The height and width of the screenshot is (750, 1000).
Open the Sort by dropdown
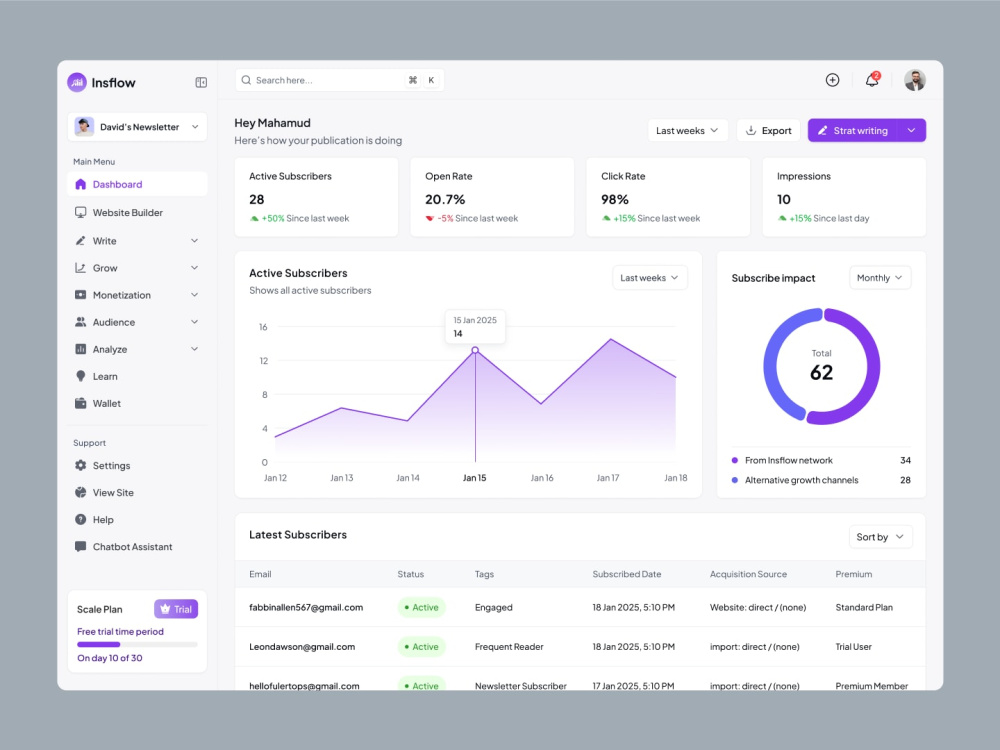881,537
